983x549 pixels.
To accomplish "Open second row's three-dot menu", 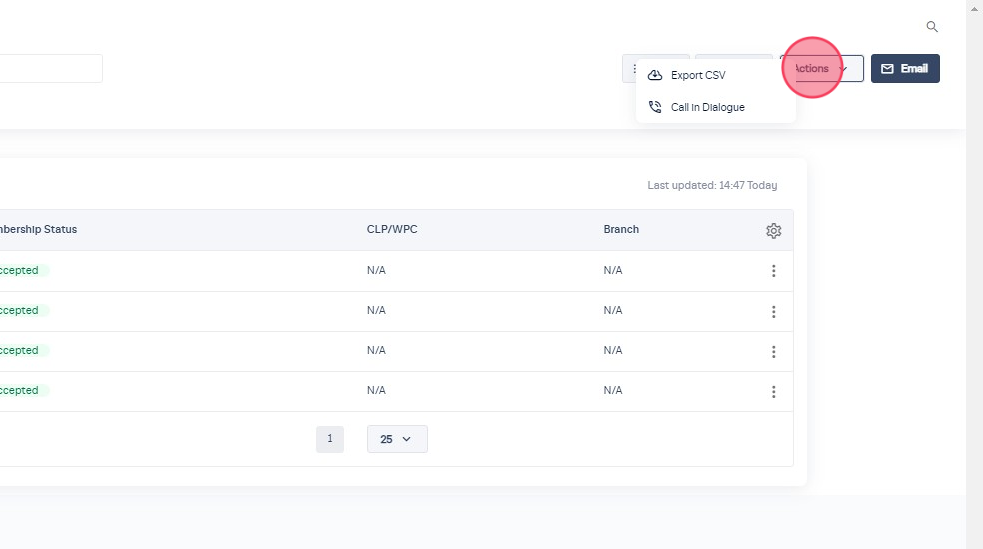I will 773,311.
